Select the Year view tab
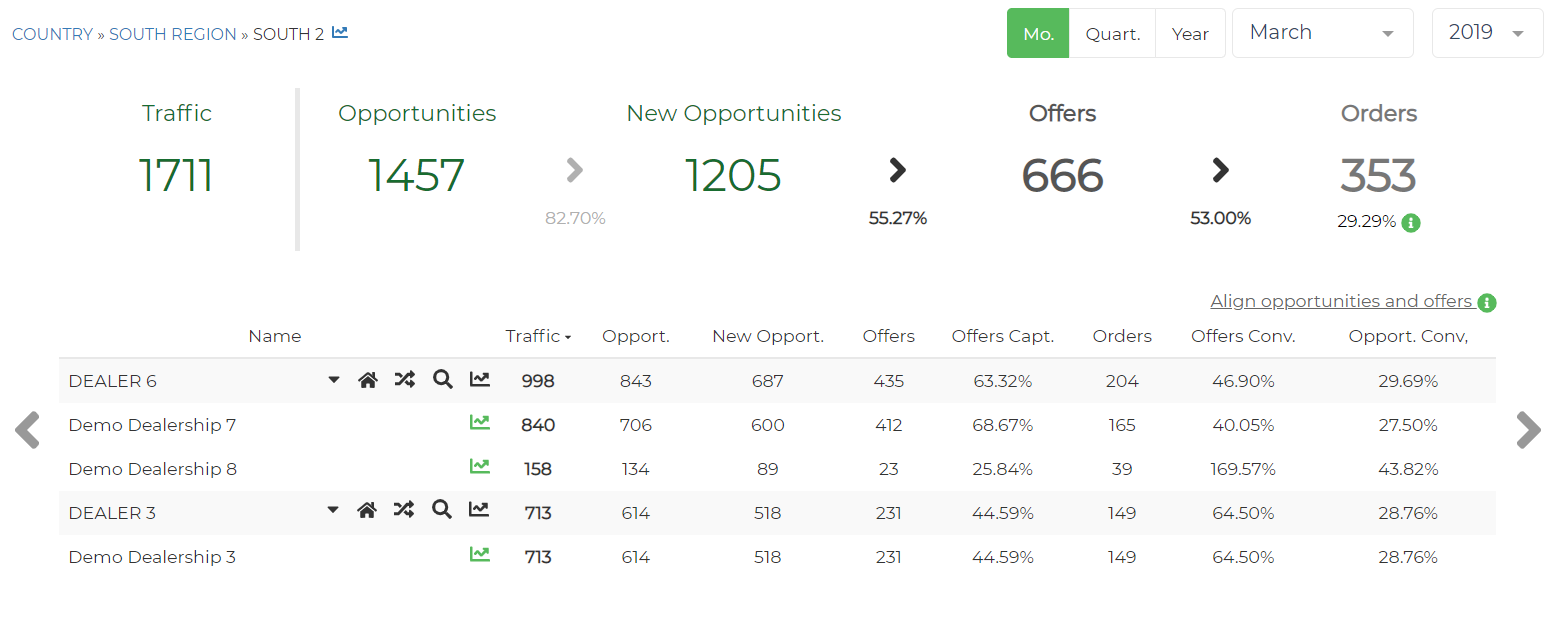Image resolution: width=1552 pixels, height=637 pixels. tap(1190, 33)
